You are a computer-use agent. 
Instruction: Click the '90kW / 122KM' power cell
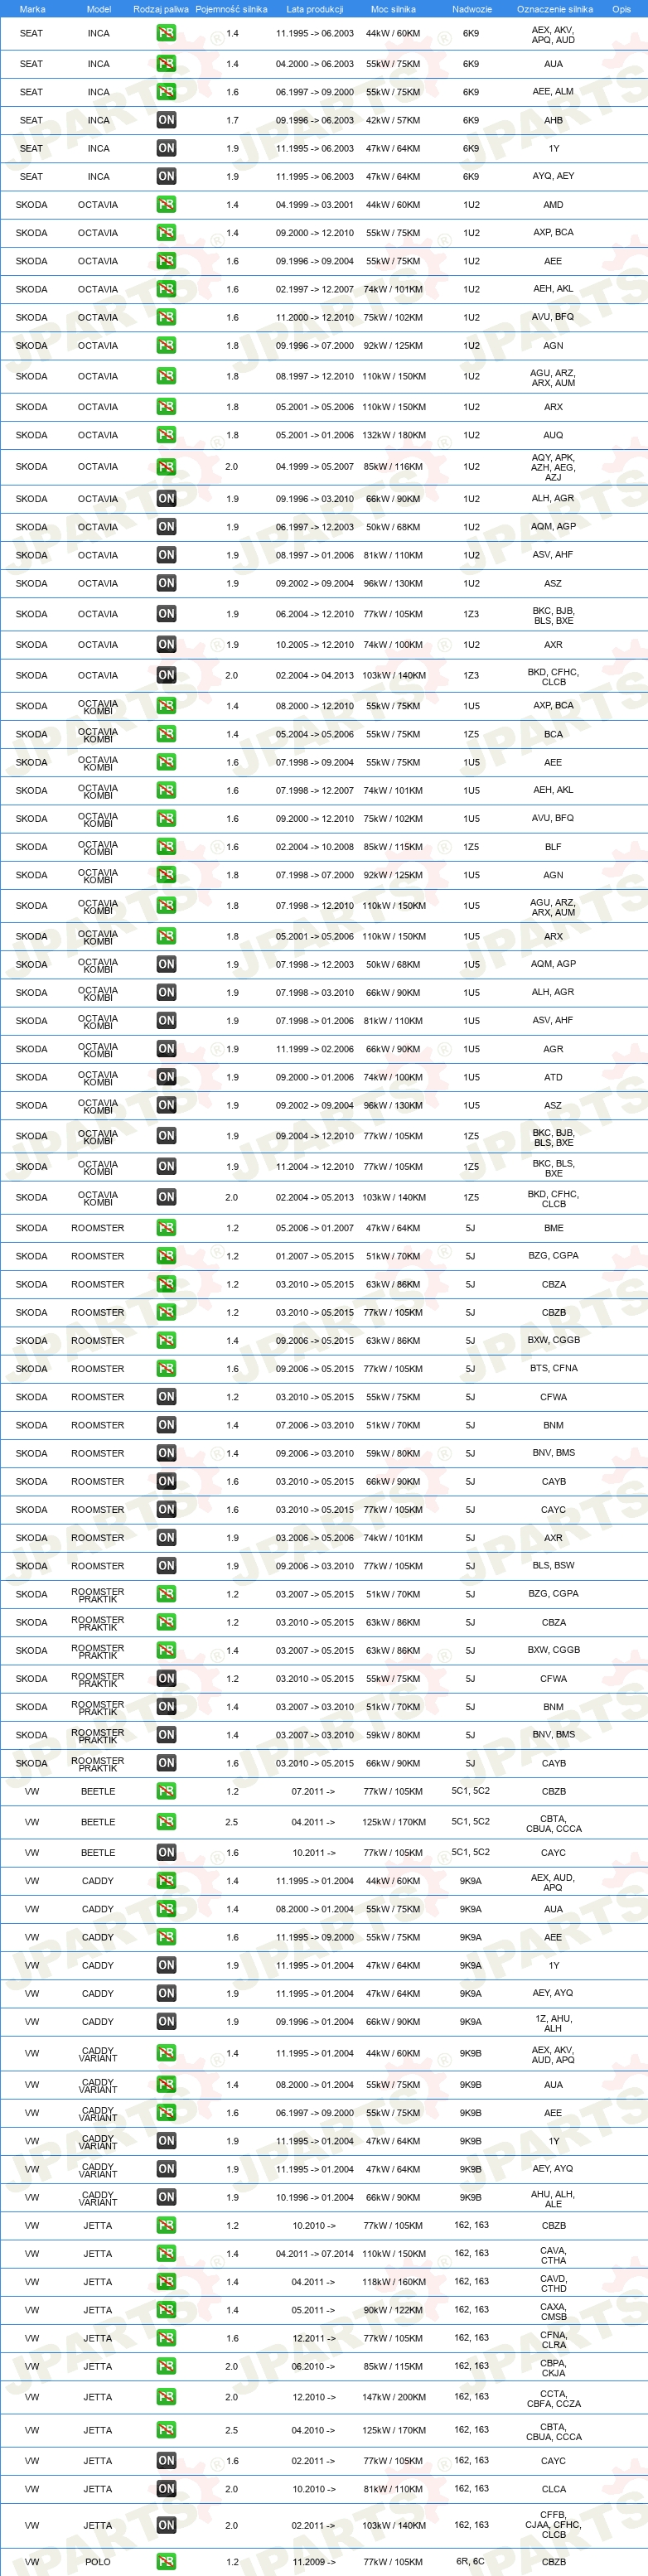[393, 2310]
